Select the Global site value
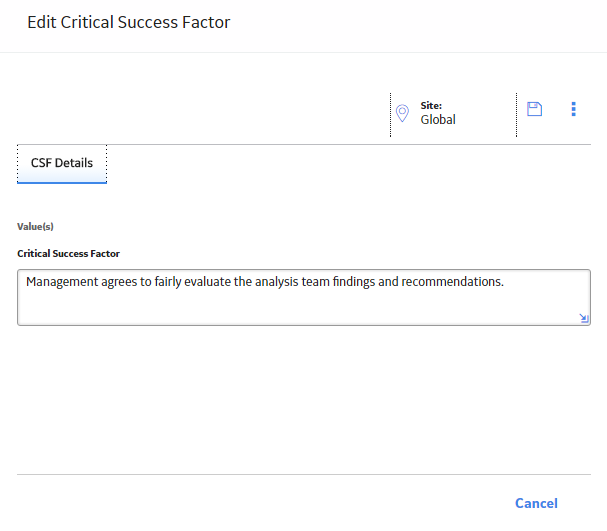This screenshot has width=607, height=531. tap(438, 120)
